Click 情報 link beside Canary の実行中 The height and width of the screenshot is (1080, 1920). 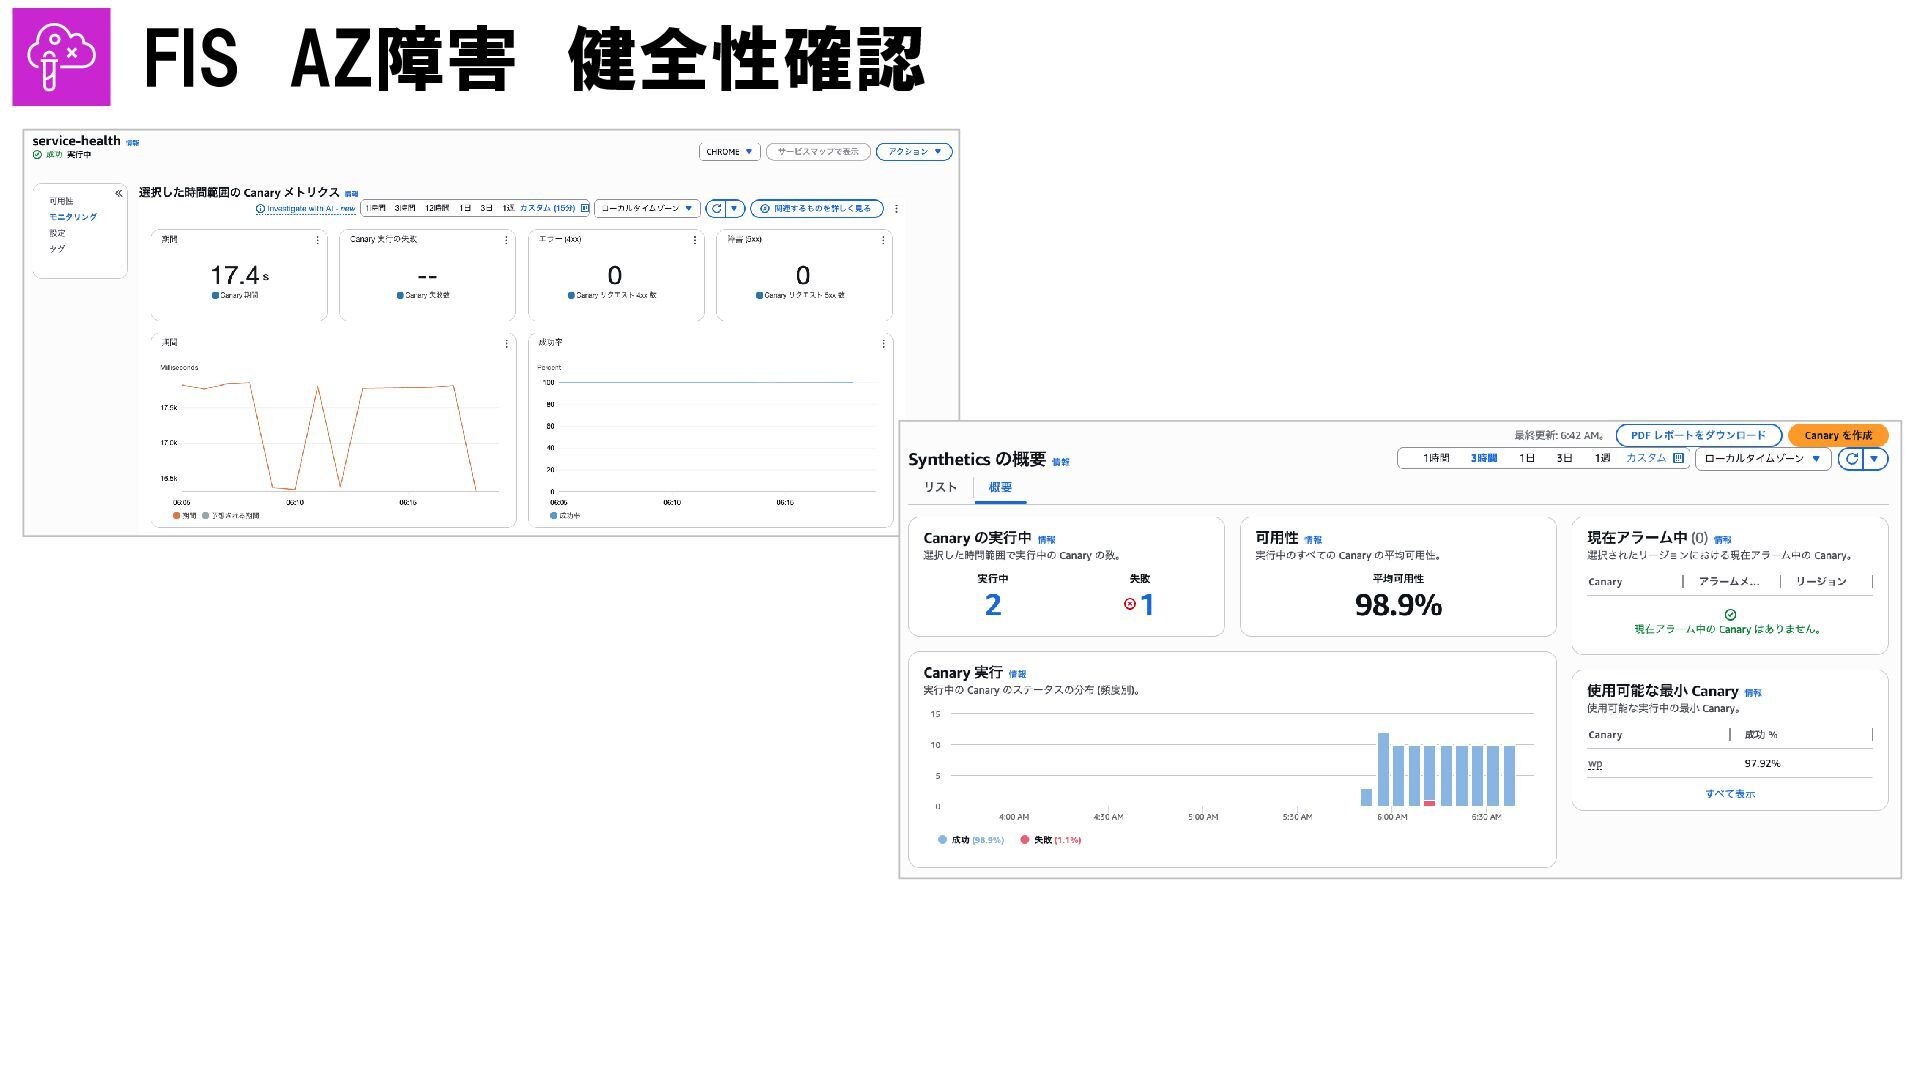point(1046,540)
